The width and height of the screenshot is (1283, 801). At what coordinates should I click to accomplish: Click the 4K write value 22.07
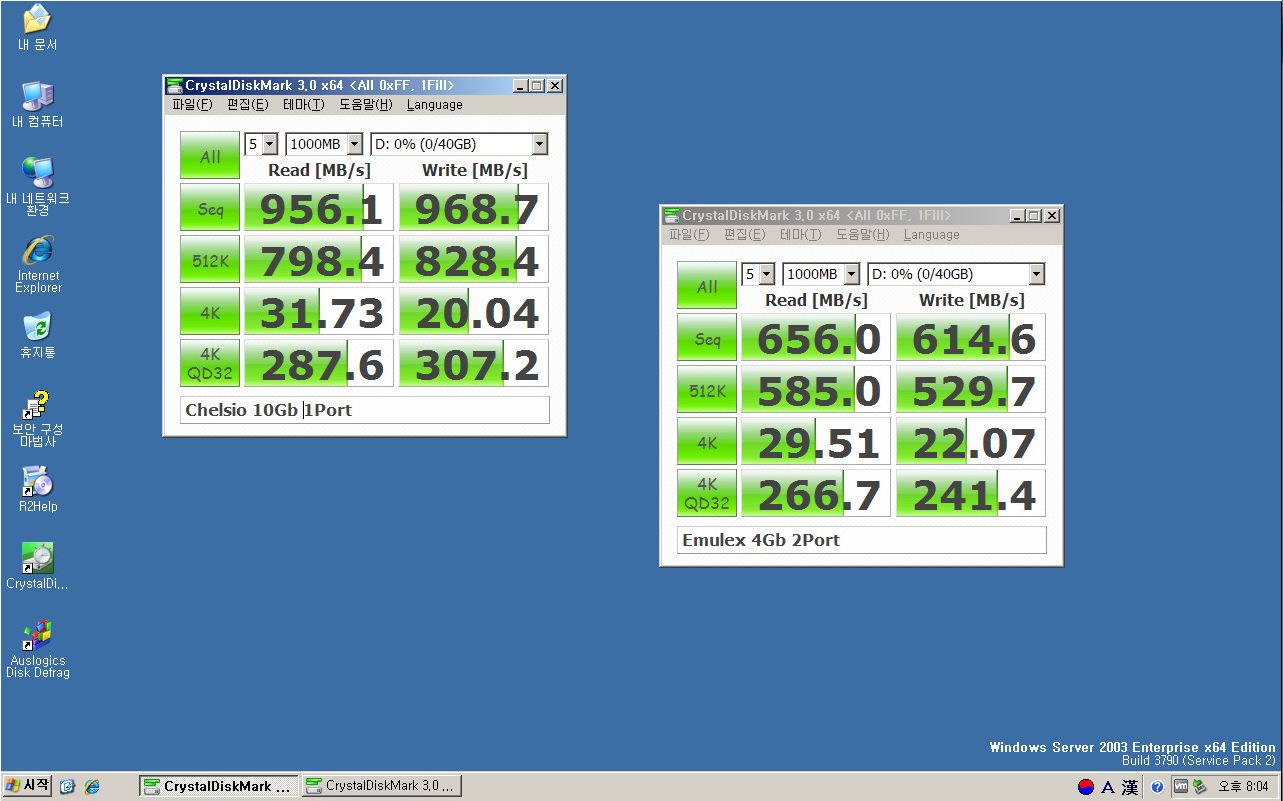pyautogui.click(x=971, y=443)
